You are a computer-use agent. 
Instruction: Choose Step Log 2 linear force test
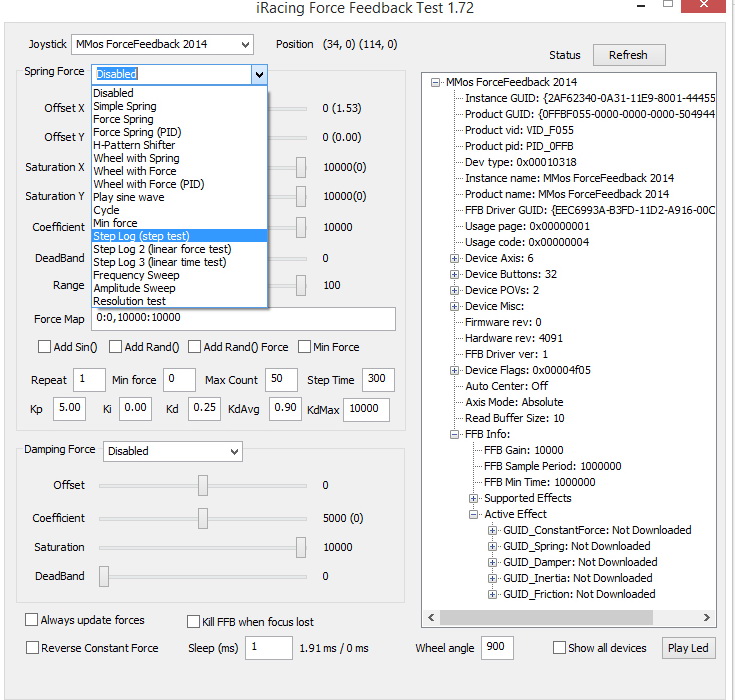tap(180, 249)
